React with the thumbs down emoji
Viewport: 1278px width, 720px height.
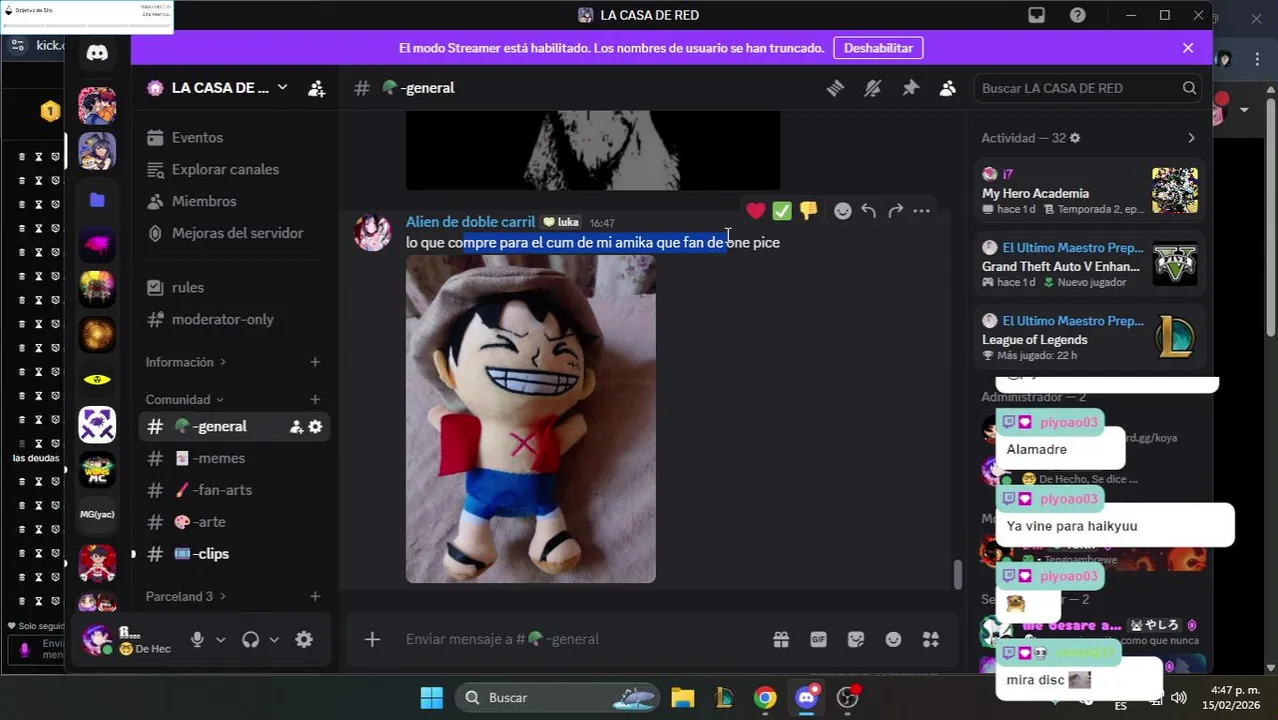[808, 210]
